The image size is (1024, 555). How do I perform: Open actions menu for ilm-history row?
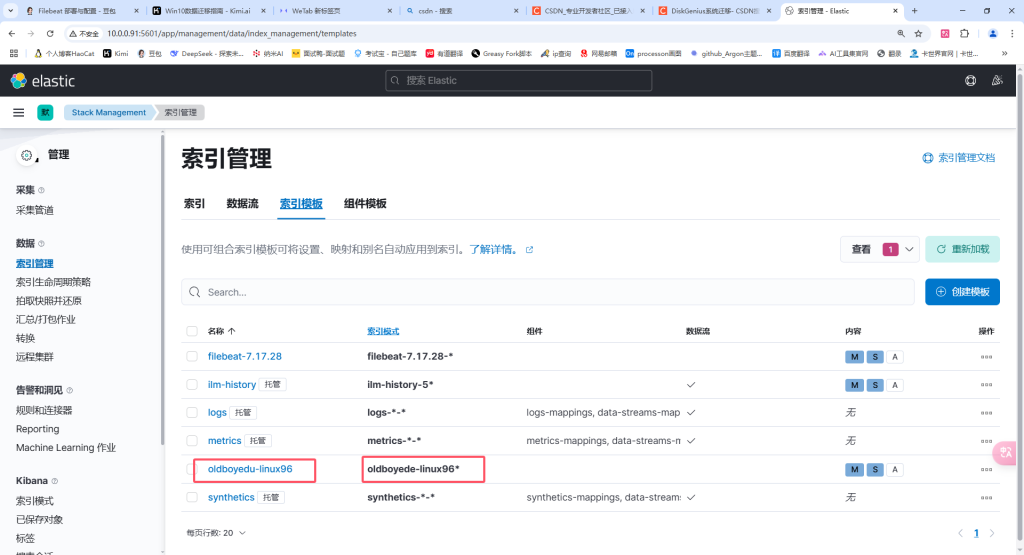click(986, 385)
